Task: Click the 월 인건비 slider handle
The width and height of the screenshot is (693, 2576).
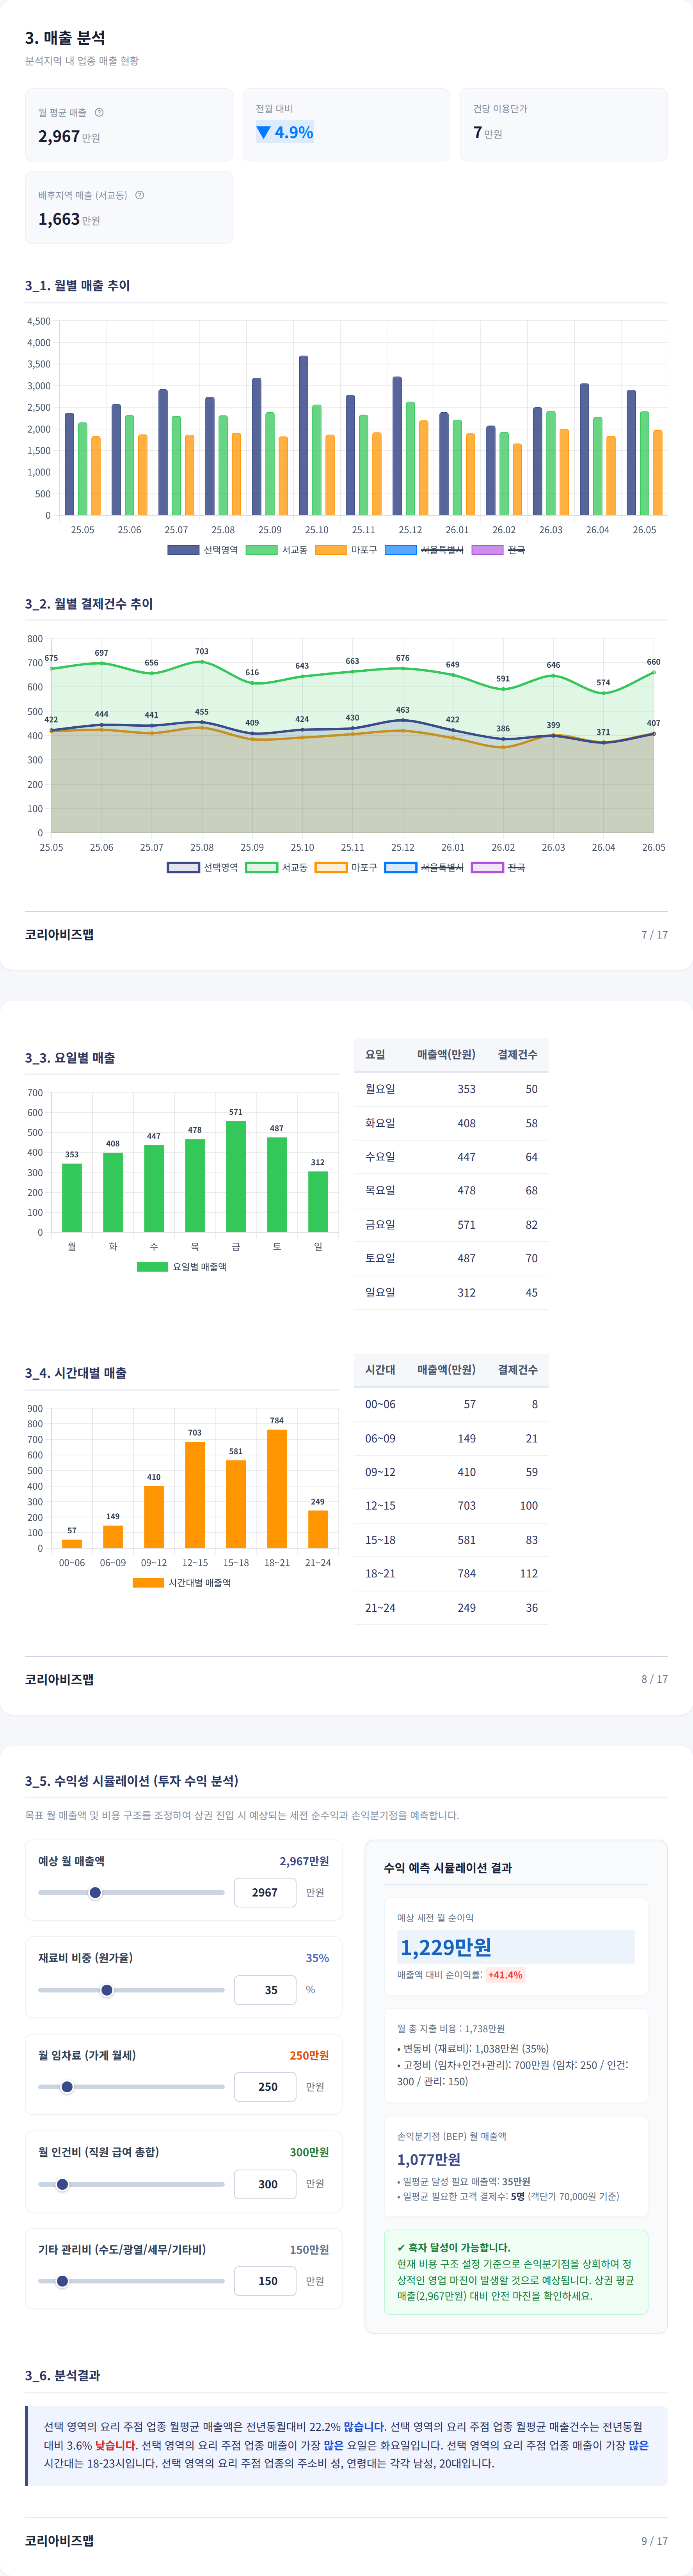Action: [x=62, y=2184]
